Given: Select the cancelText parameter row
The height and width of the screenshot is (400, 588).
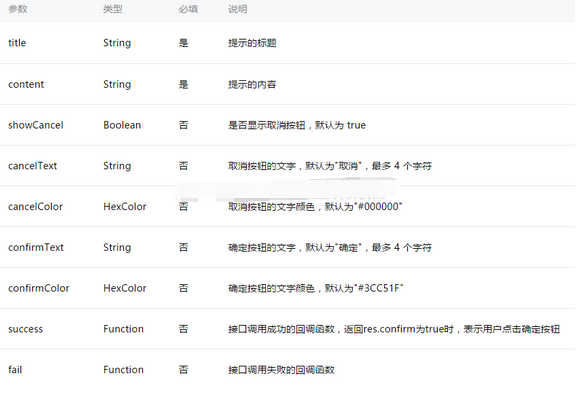Looking at the screenshot, I should pyautogui.click(x=287, y=166).
